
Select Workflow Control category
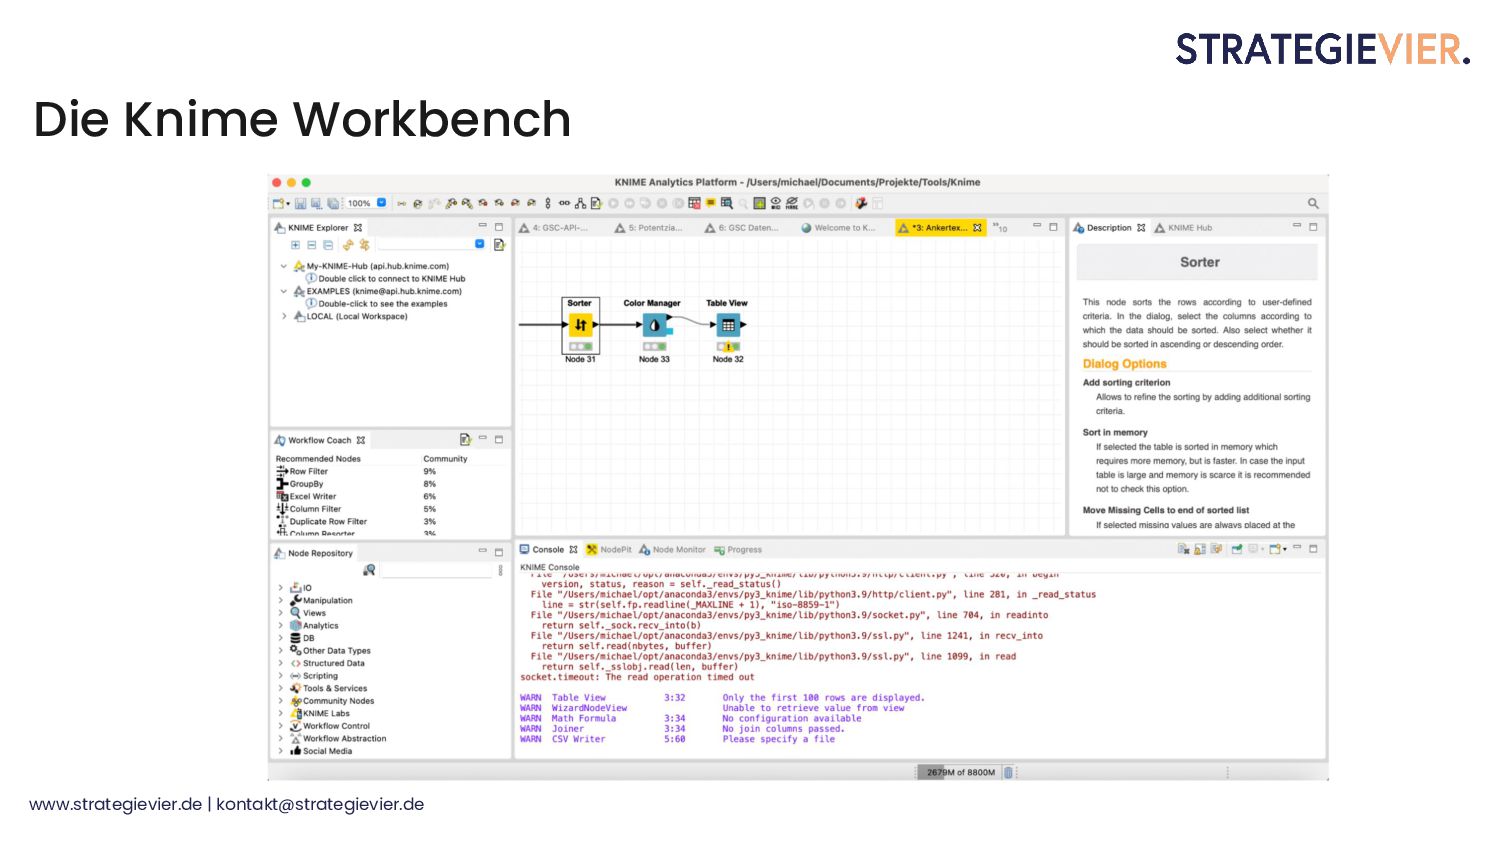click(330, 726)
